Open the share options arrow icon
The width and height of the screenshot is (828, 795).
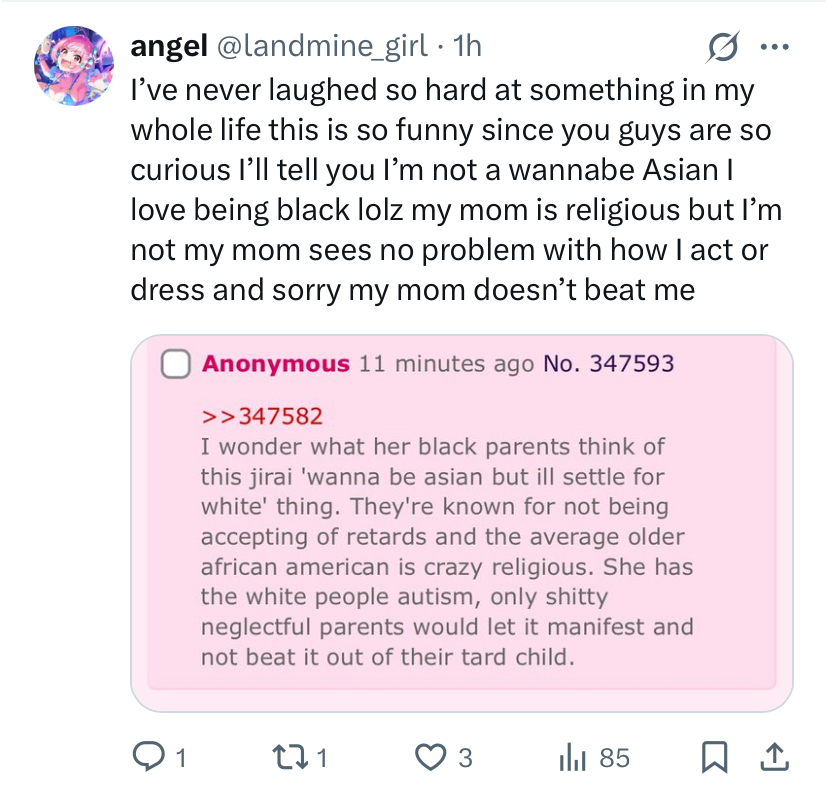(x=774, y=757)
